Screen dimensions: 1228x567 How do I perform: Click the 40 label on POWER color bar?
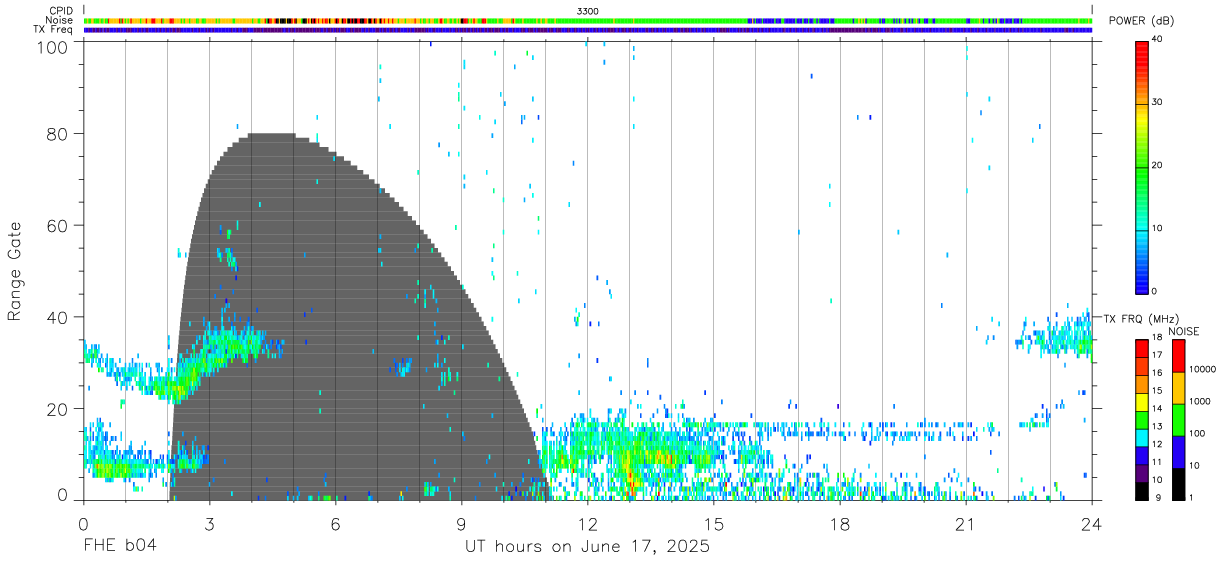[x=1158, y=39]
